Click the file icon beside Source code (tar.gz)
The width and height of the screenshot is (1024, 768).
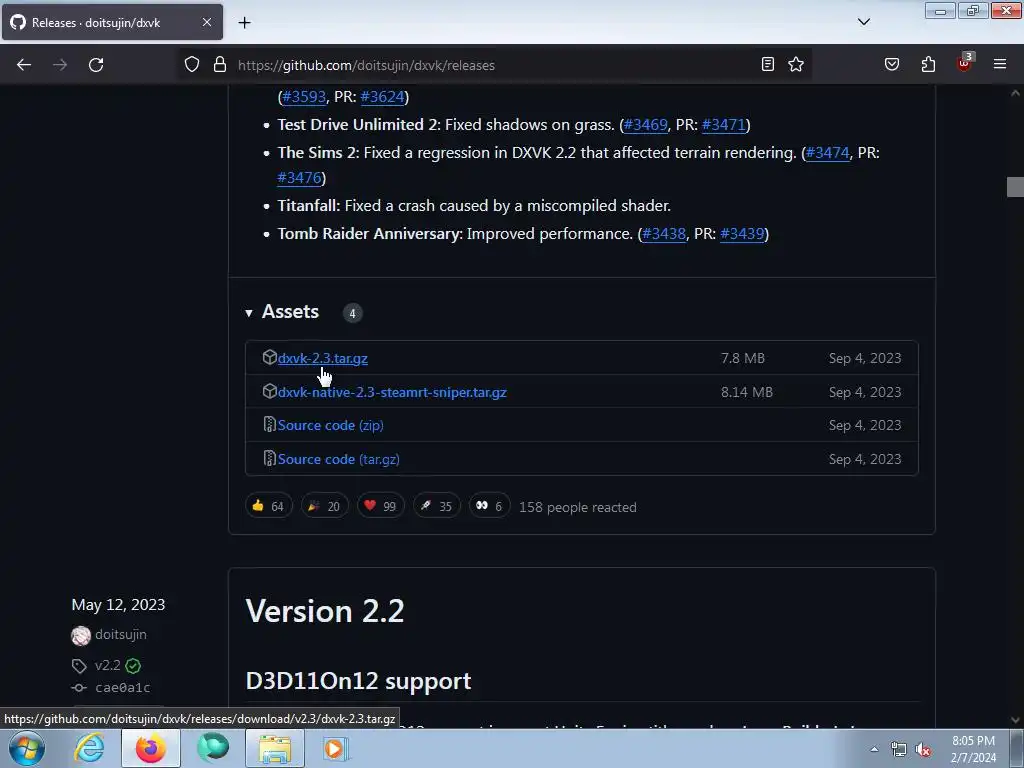269,458
